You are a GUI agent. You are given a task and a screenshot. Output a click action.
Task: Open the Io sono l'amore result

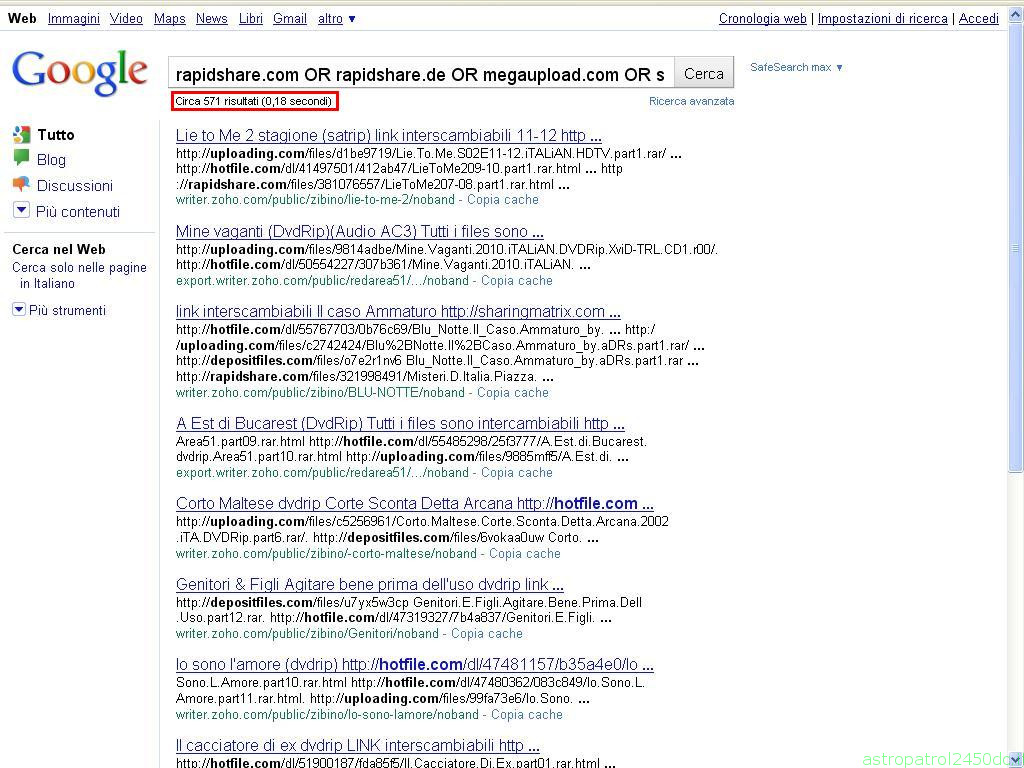point(415,664)
